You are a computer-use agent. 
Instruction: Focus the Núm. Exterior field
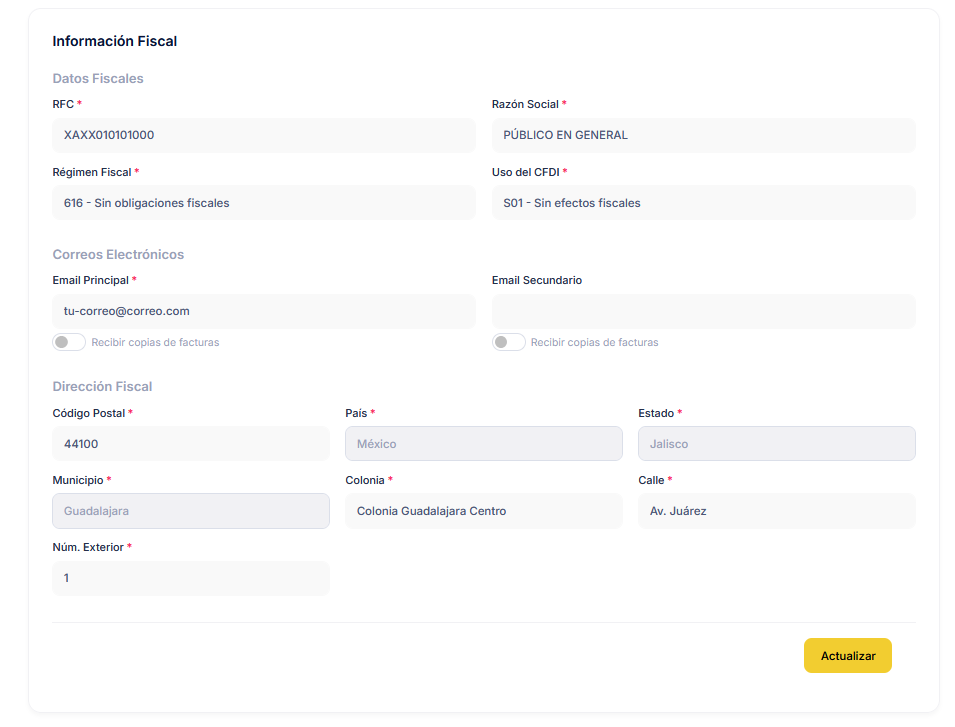click(190, 578)
